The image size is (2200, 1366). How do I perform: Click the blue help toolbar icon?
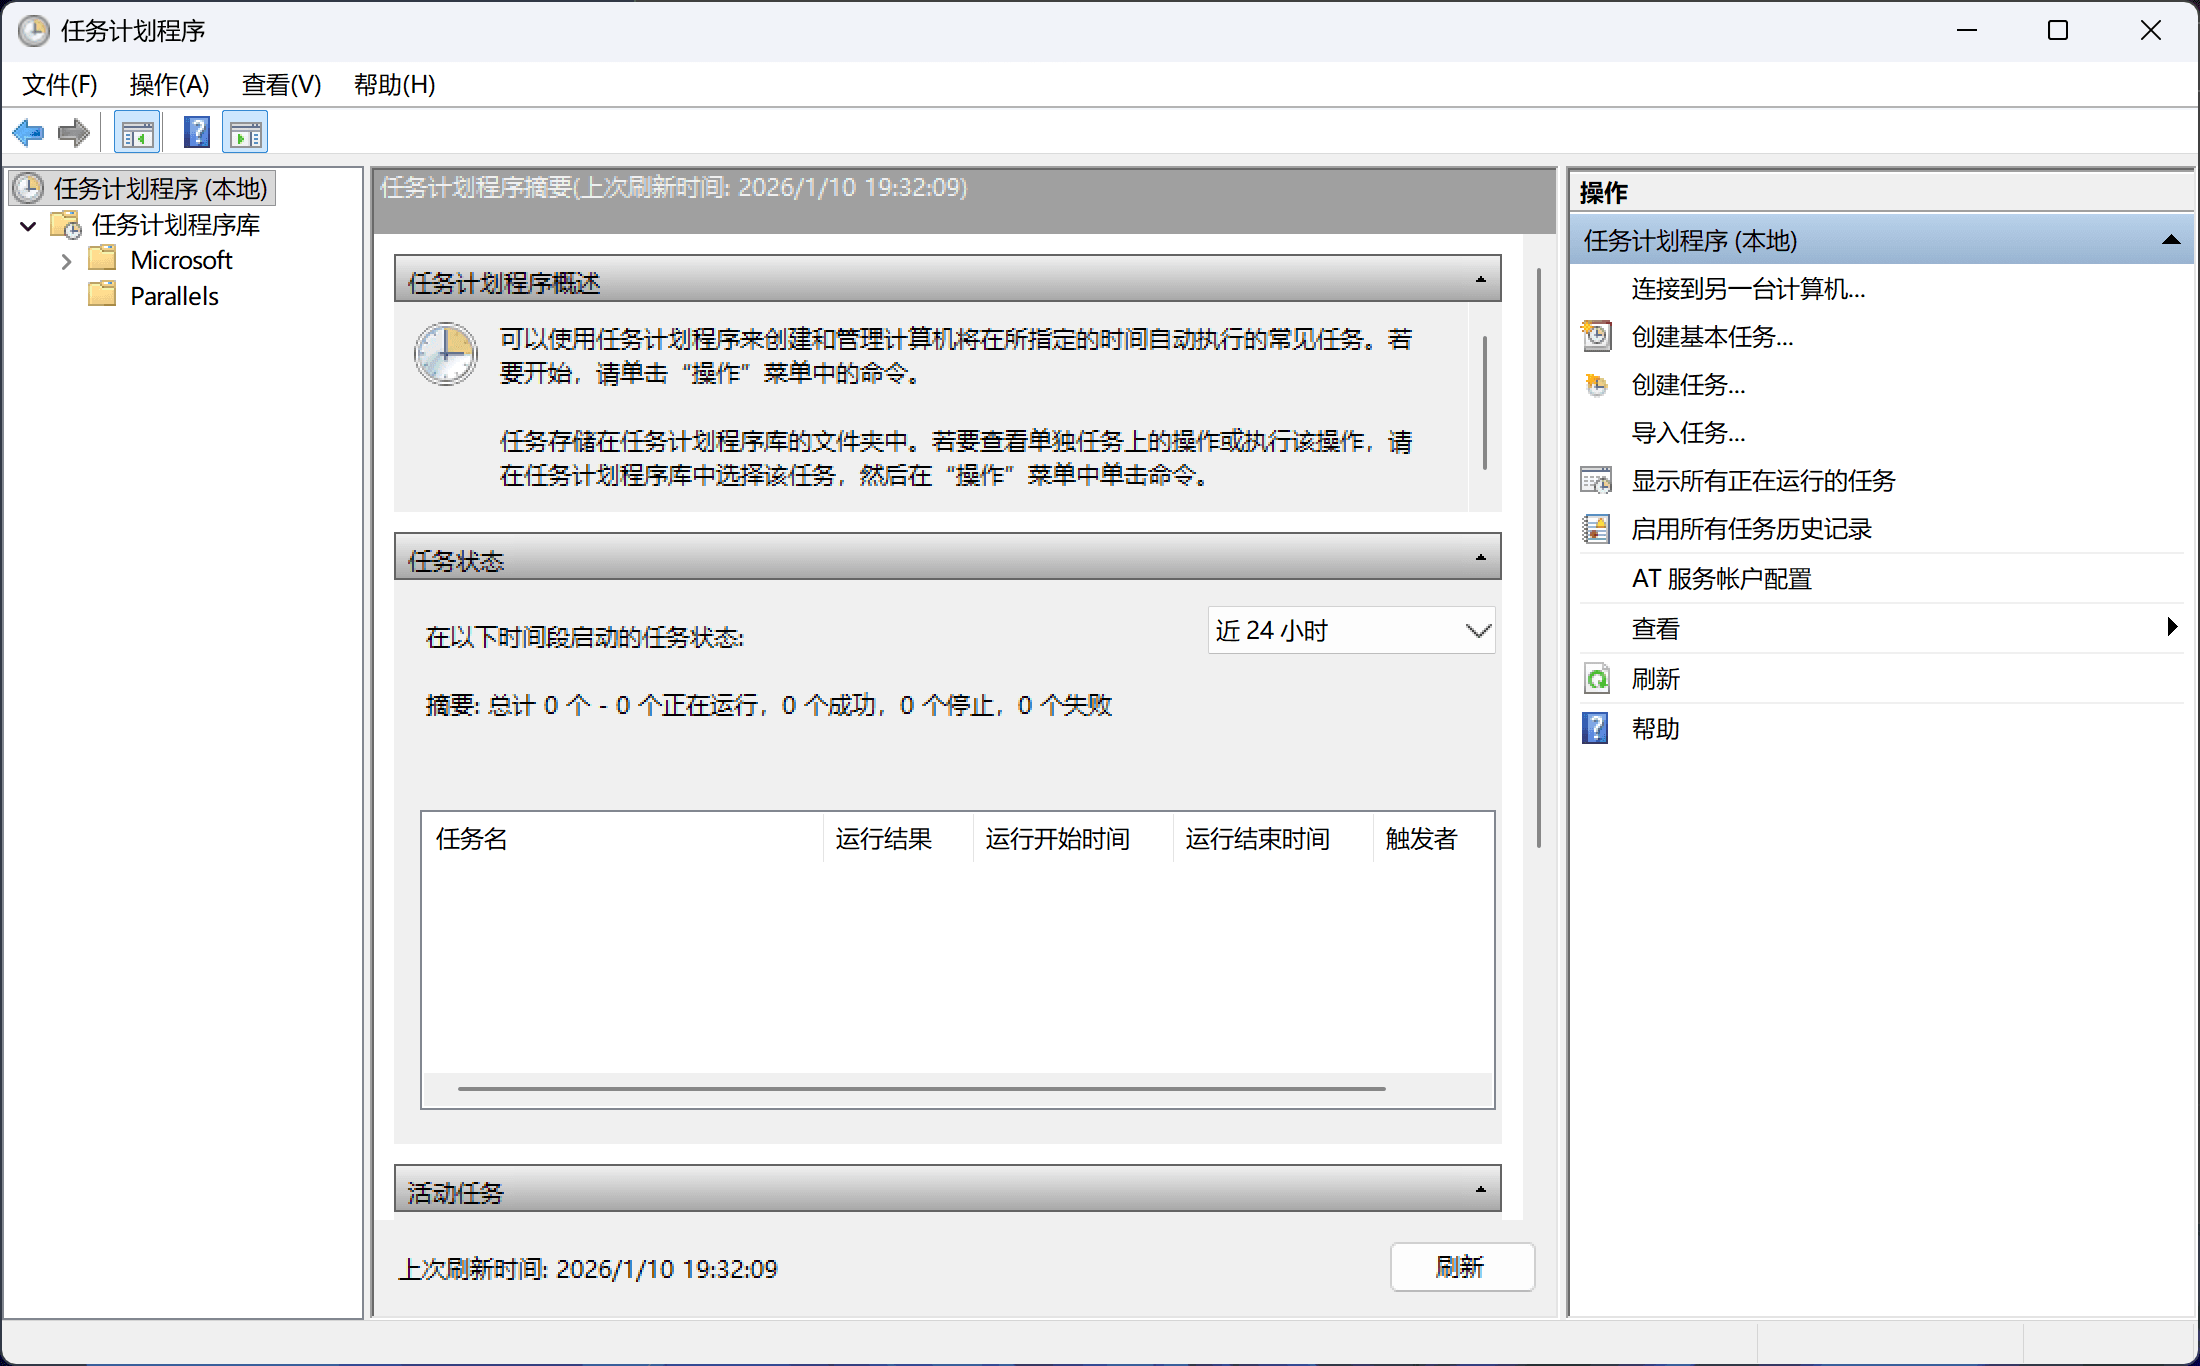197,132
